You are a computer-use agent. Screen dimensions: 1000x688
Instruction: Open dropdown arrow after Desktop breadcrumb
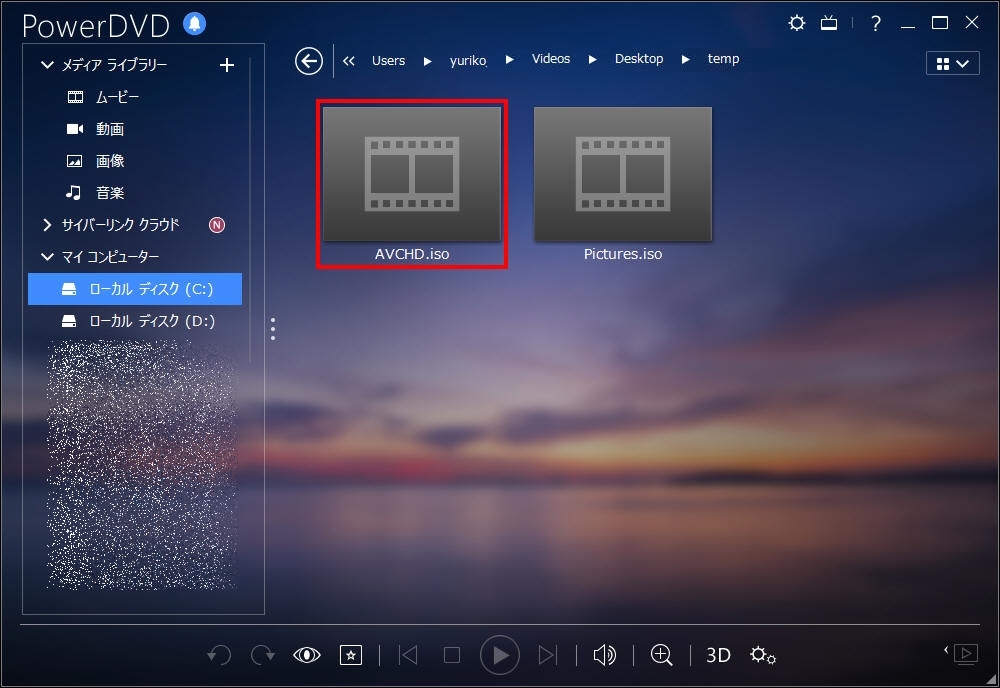(686, 59)
